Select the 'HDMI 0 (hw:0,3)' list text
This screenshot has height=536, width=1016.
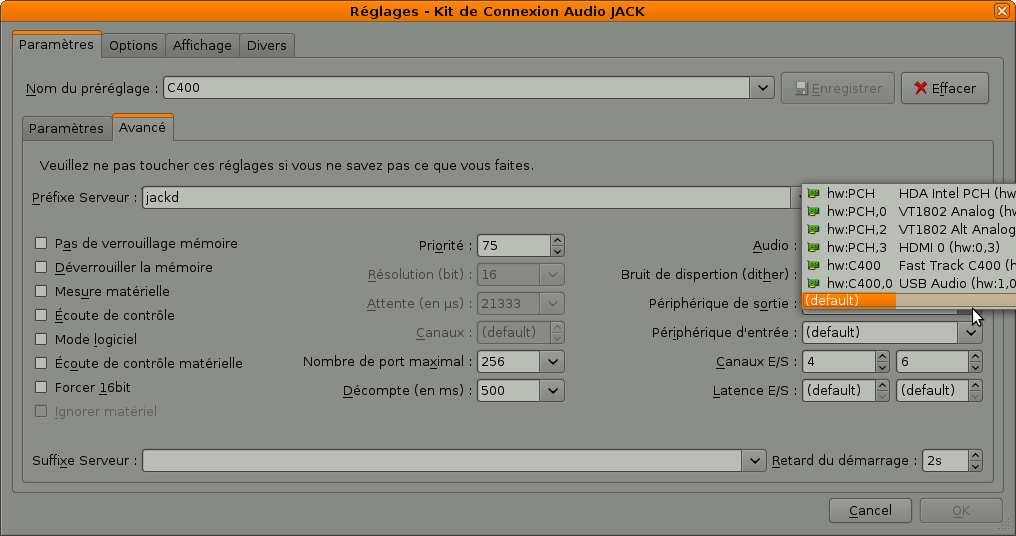[949, 247]
